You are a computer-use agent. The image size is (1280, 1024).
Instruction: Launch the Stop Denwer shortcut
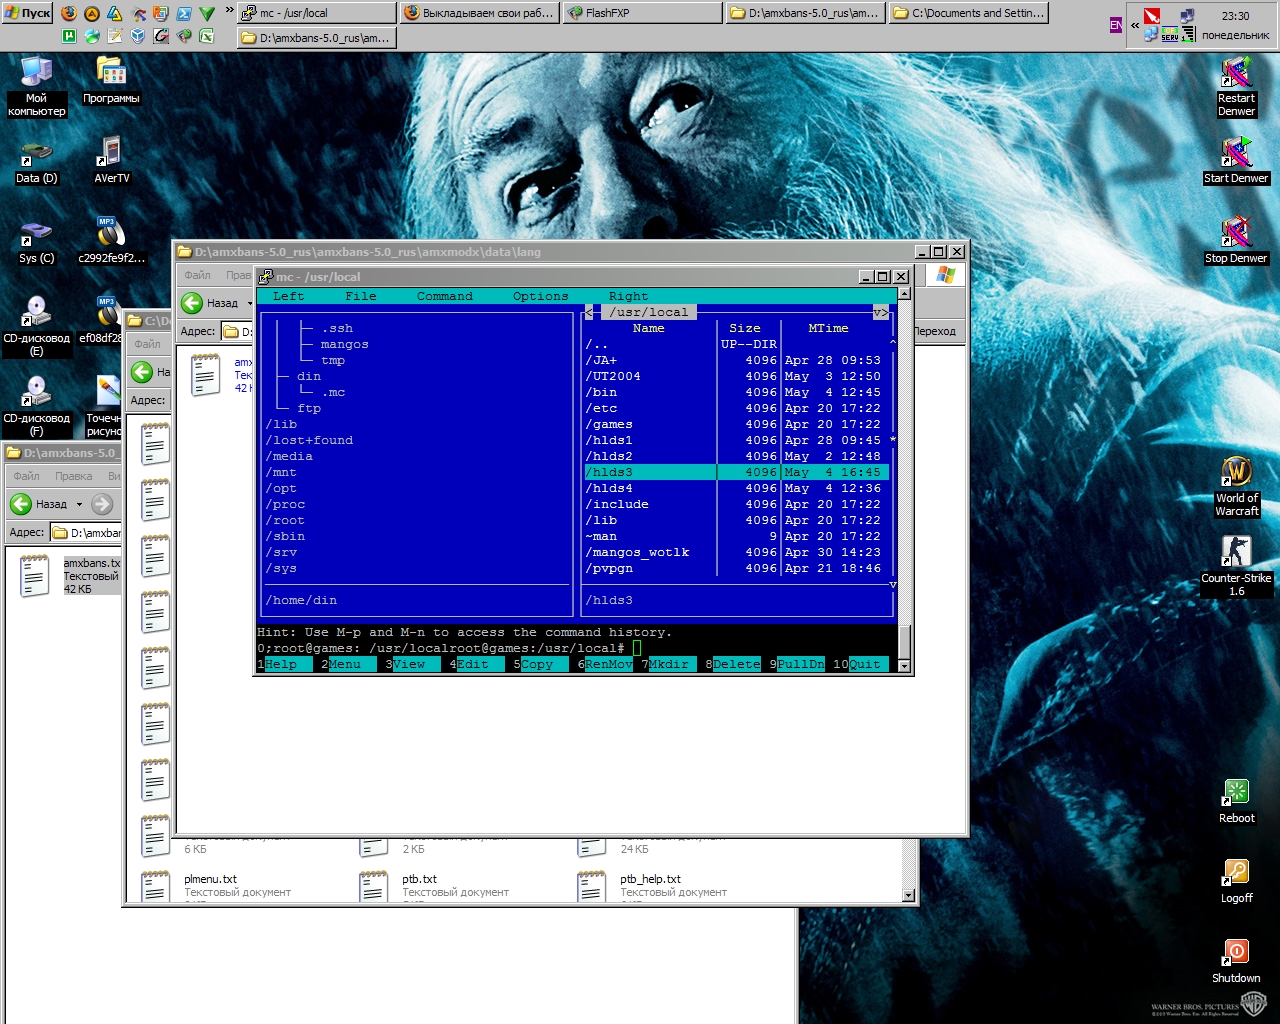(1236, 240)
